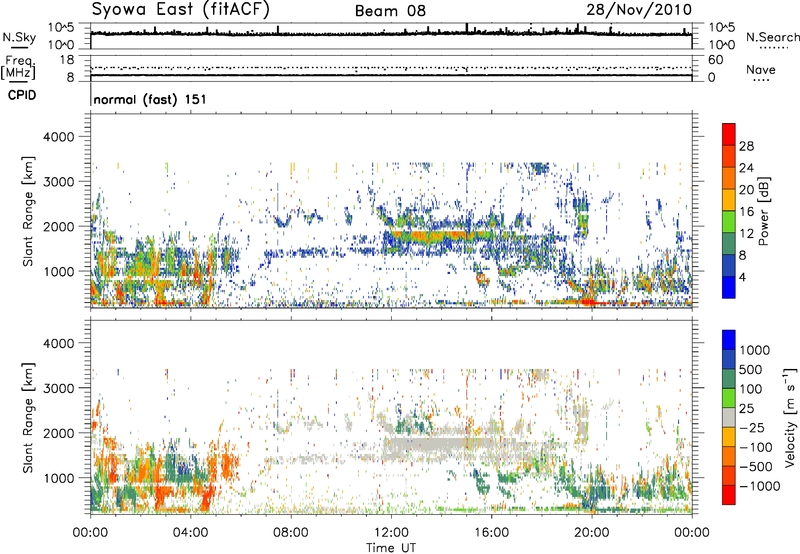The height and width of the screenshot is (554, 800).
Task: Click the 04:00 time tick label
Action: click(x=190, y=533)
